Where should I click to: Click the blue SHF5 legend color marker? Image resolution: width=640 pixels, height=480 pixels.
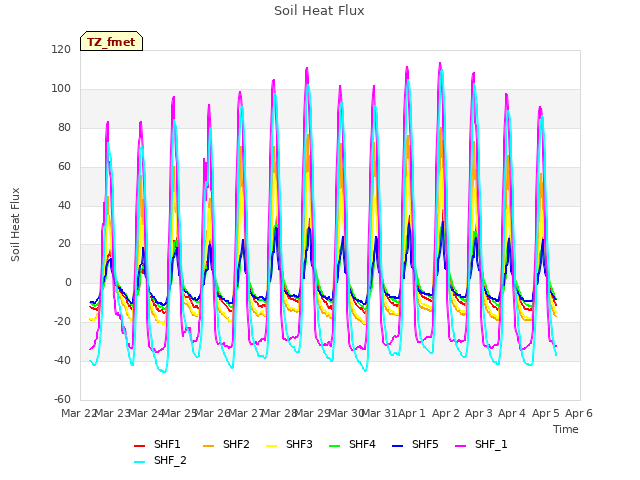point(398,446)
